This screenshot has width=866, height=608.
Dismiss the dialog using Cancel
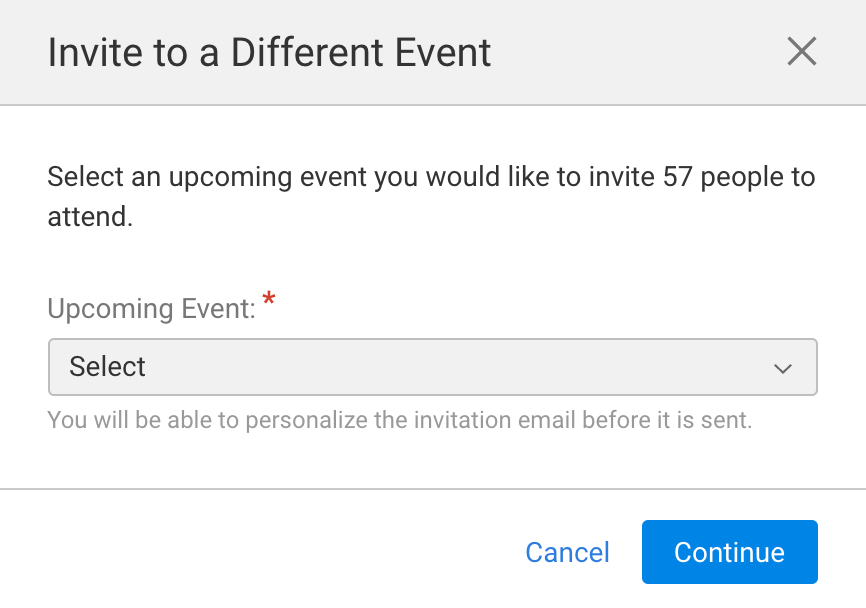pos(567,552)
